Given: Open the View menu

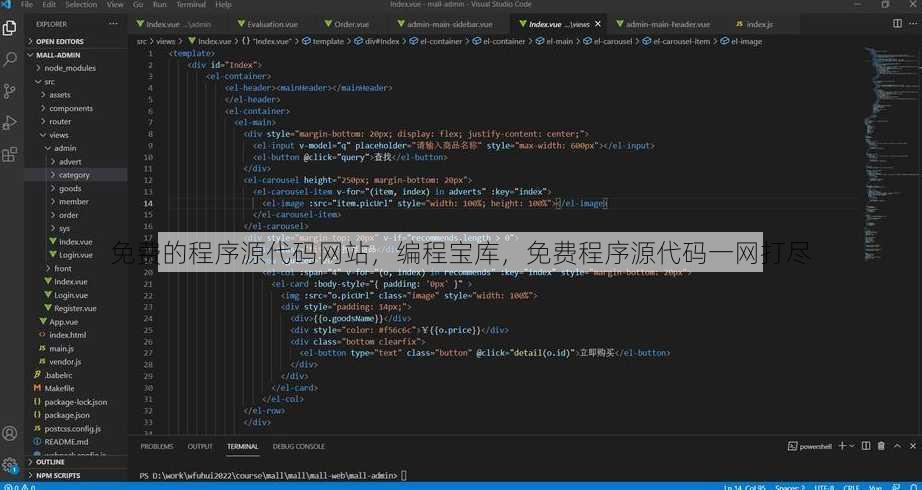Looking at the screenshot, I should 115,4.
